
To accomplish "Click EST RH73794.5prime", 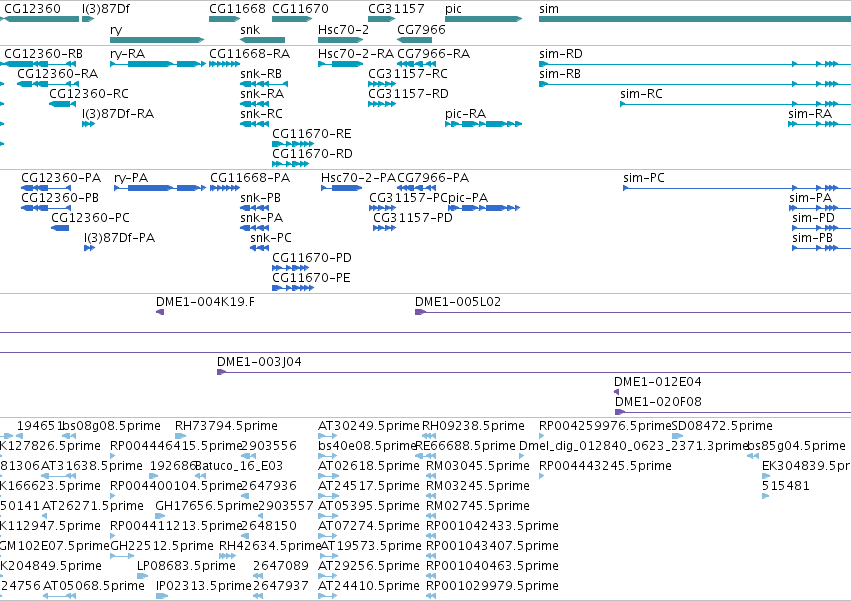I will coord(226,426).
